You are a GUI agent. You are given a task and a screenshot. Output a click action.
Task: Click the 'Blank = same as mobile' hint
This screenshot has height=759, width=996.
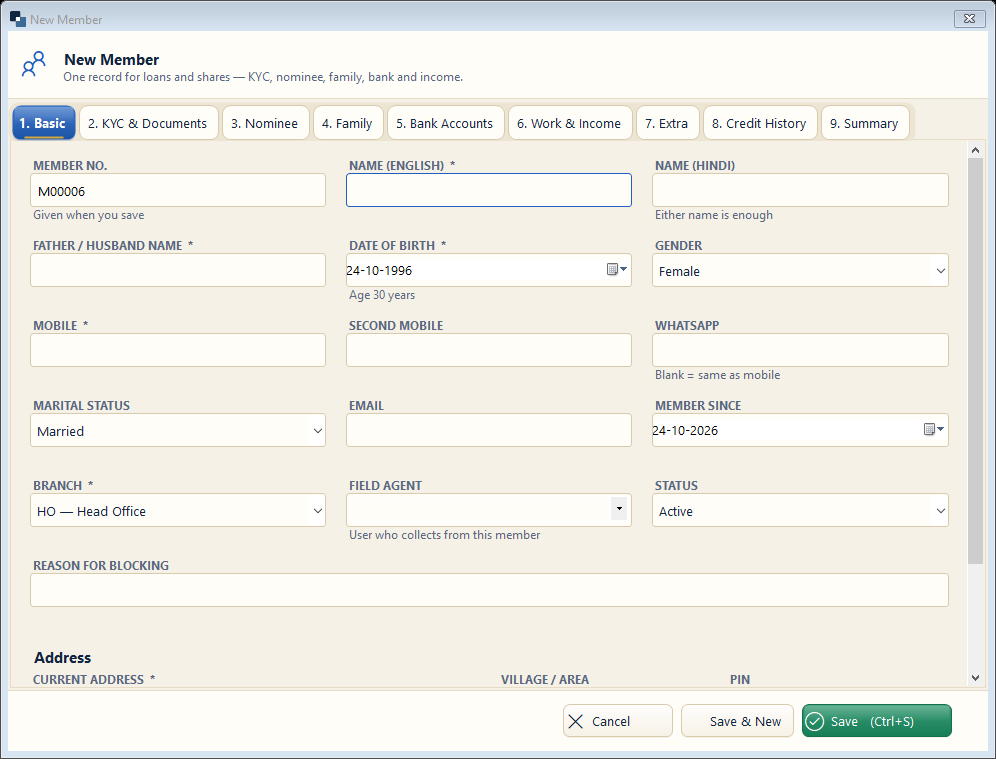pyautogui.click(x=717, y=375)
